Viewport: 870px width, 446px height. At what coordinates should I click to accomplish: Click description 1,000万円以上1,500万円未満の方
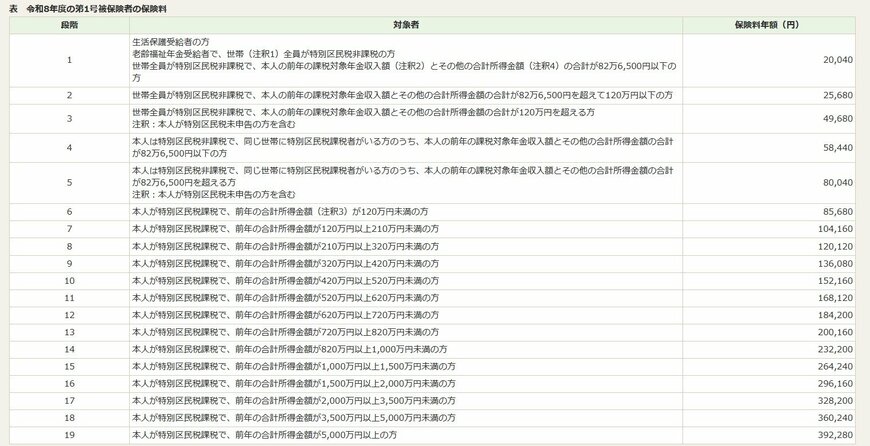295,367
